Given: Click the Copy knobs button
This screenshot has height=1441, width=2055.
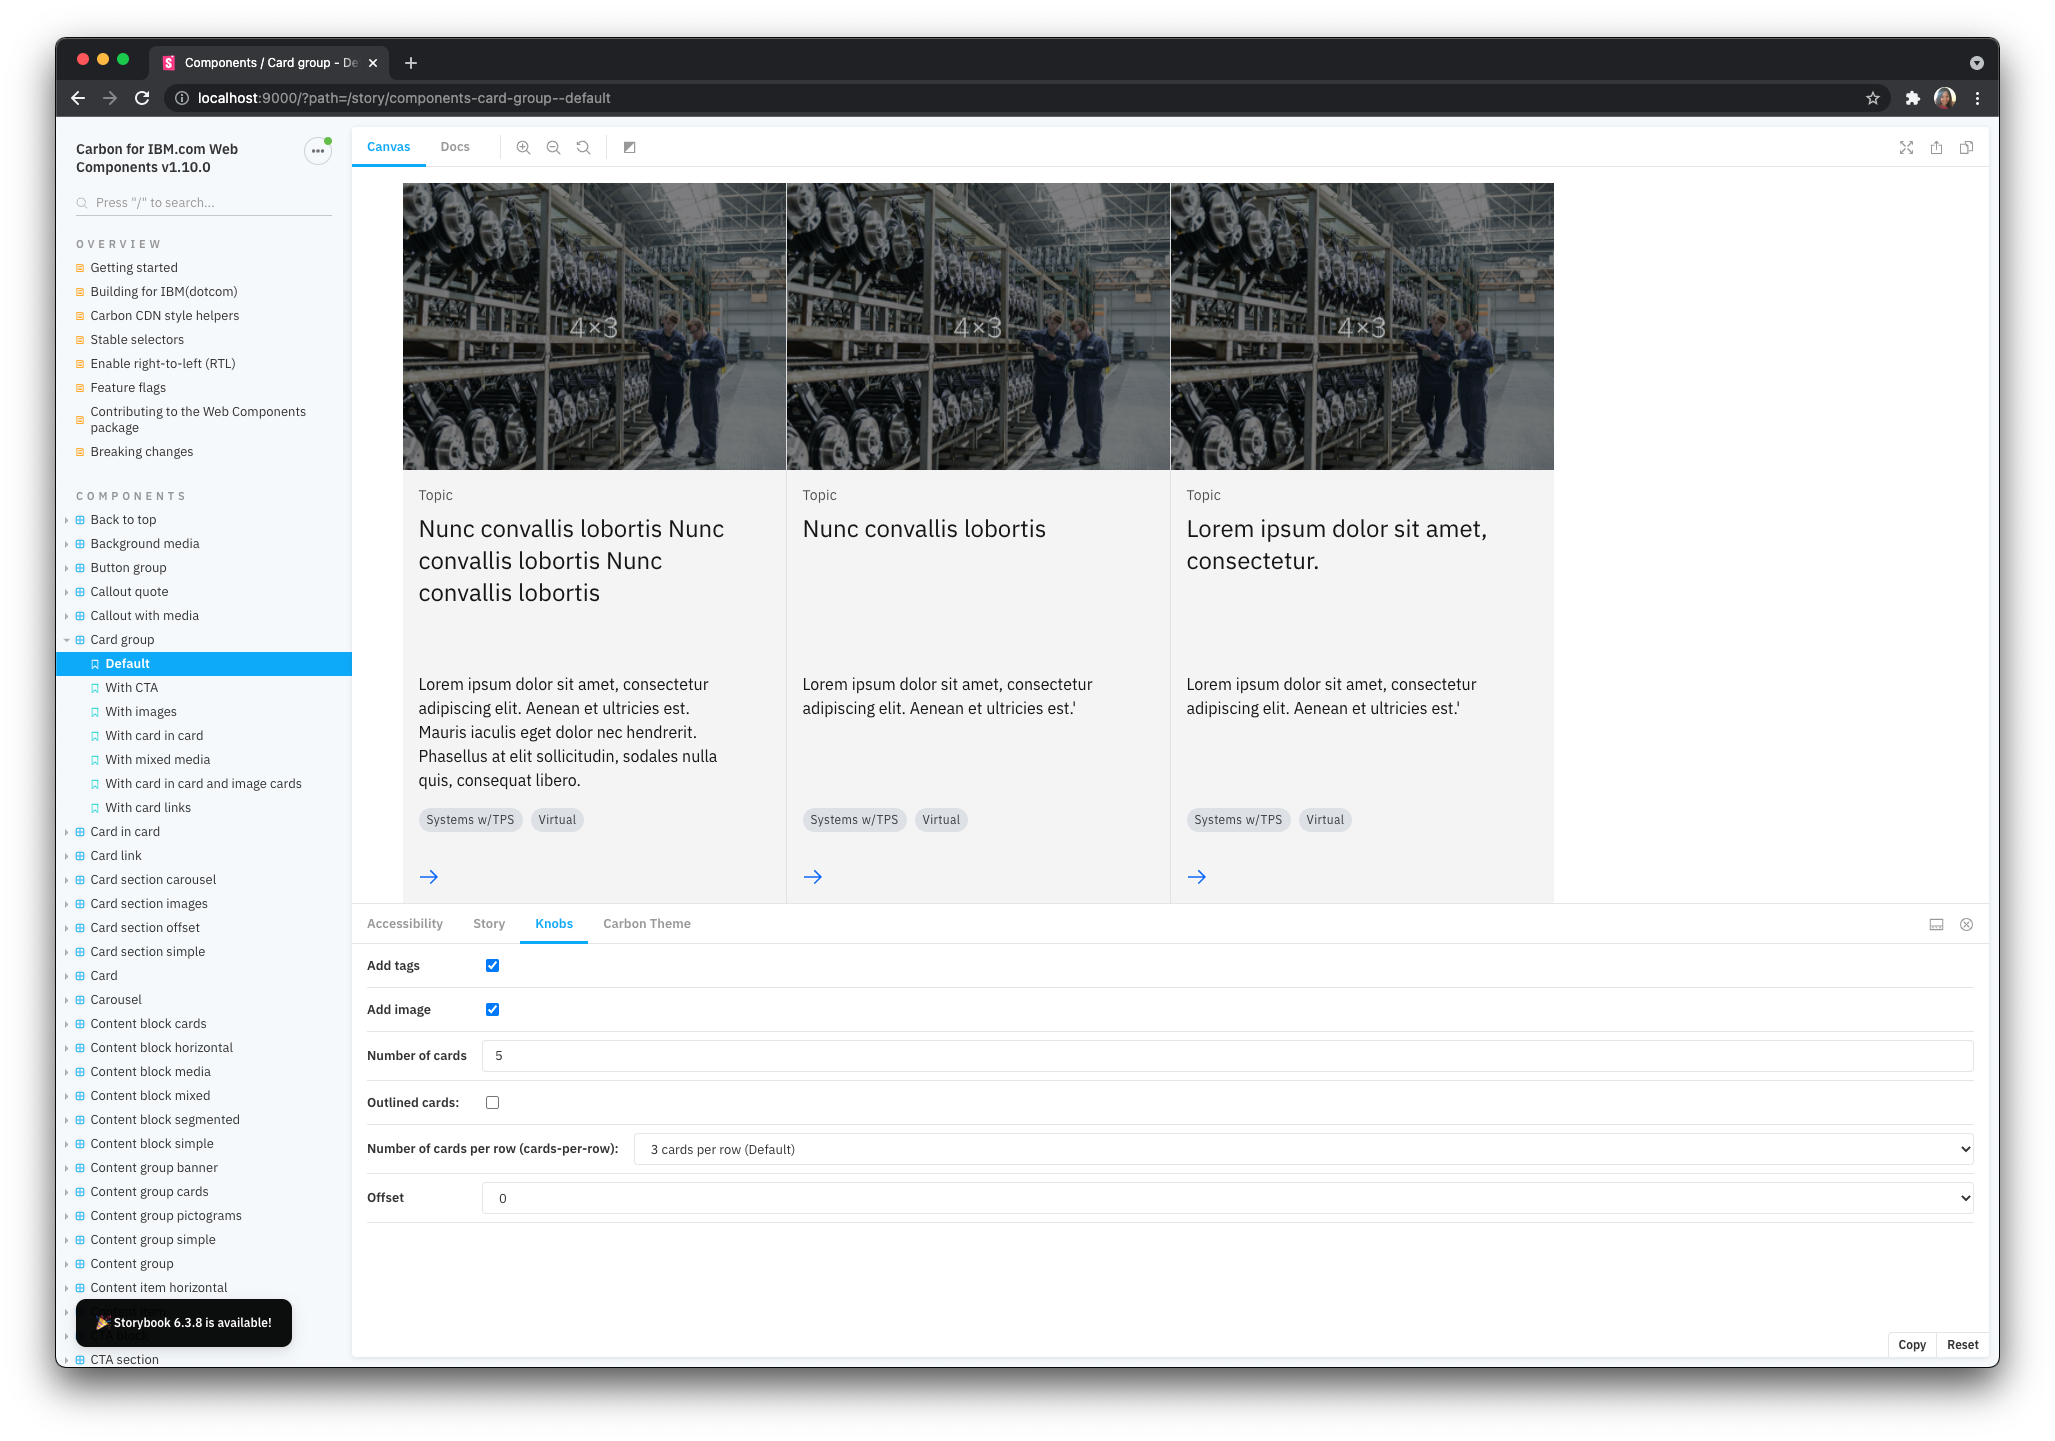Looking at the screenshot, I should [1911, 1344].
